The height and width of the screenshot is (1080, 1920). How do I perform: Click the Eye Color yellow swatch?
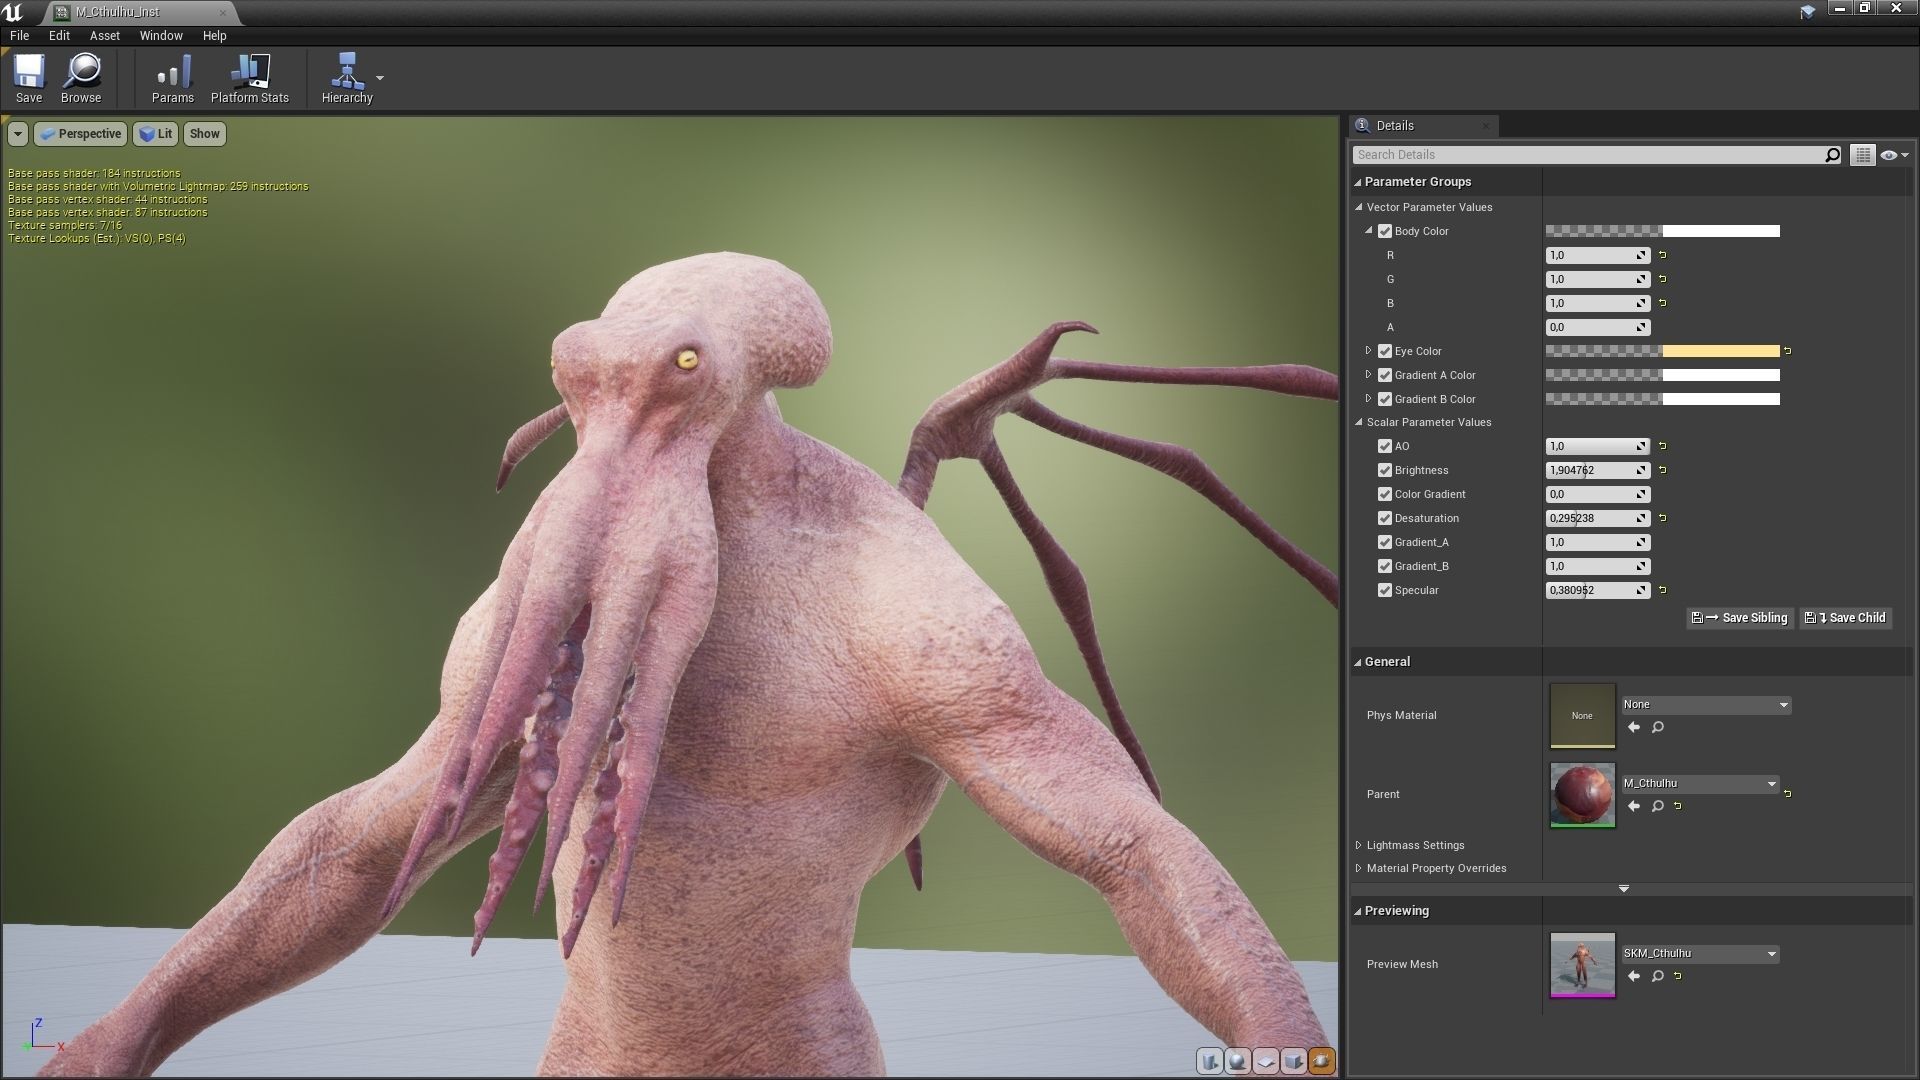click(1720, 351)
